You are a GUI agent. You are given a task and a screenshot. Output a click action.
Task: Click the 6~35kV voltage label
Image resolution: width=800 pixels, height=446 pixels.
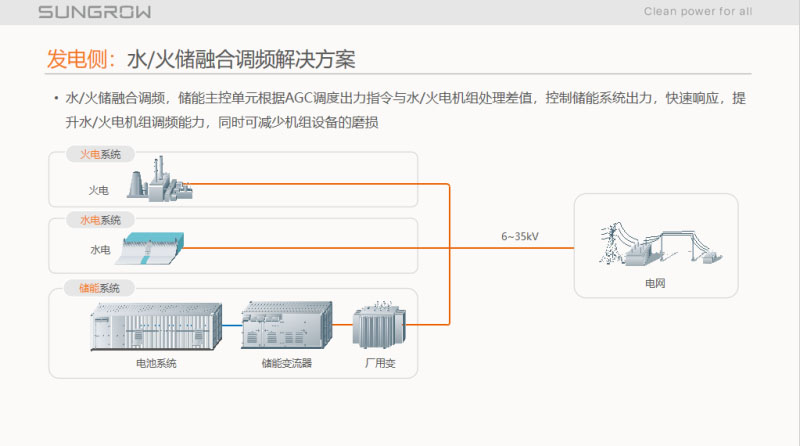coord(520,237)
